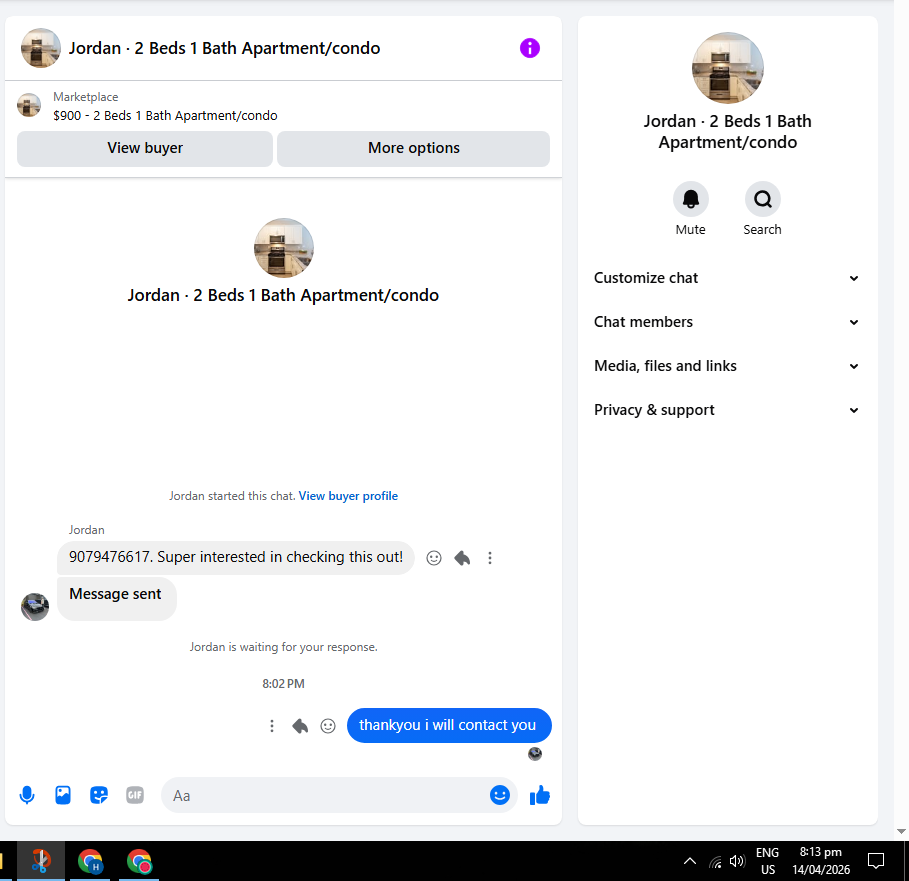909x881 pixels.
Task: Click the center chat profile picture
Action: [283, 248]
